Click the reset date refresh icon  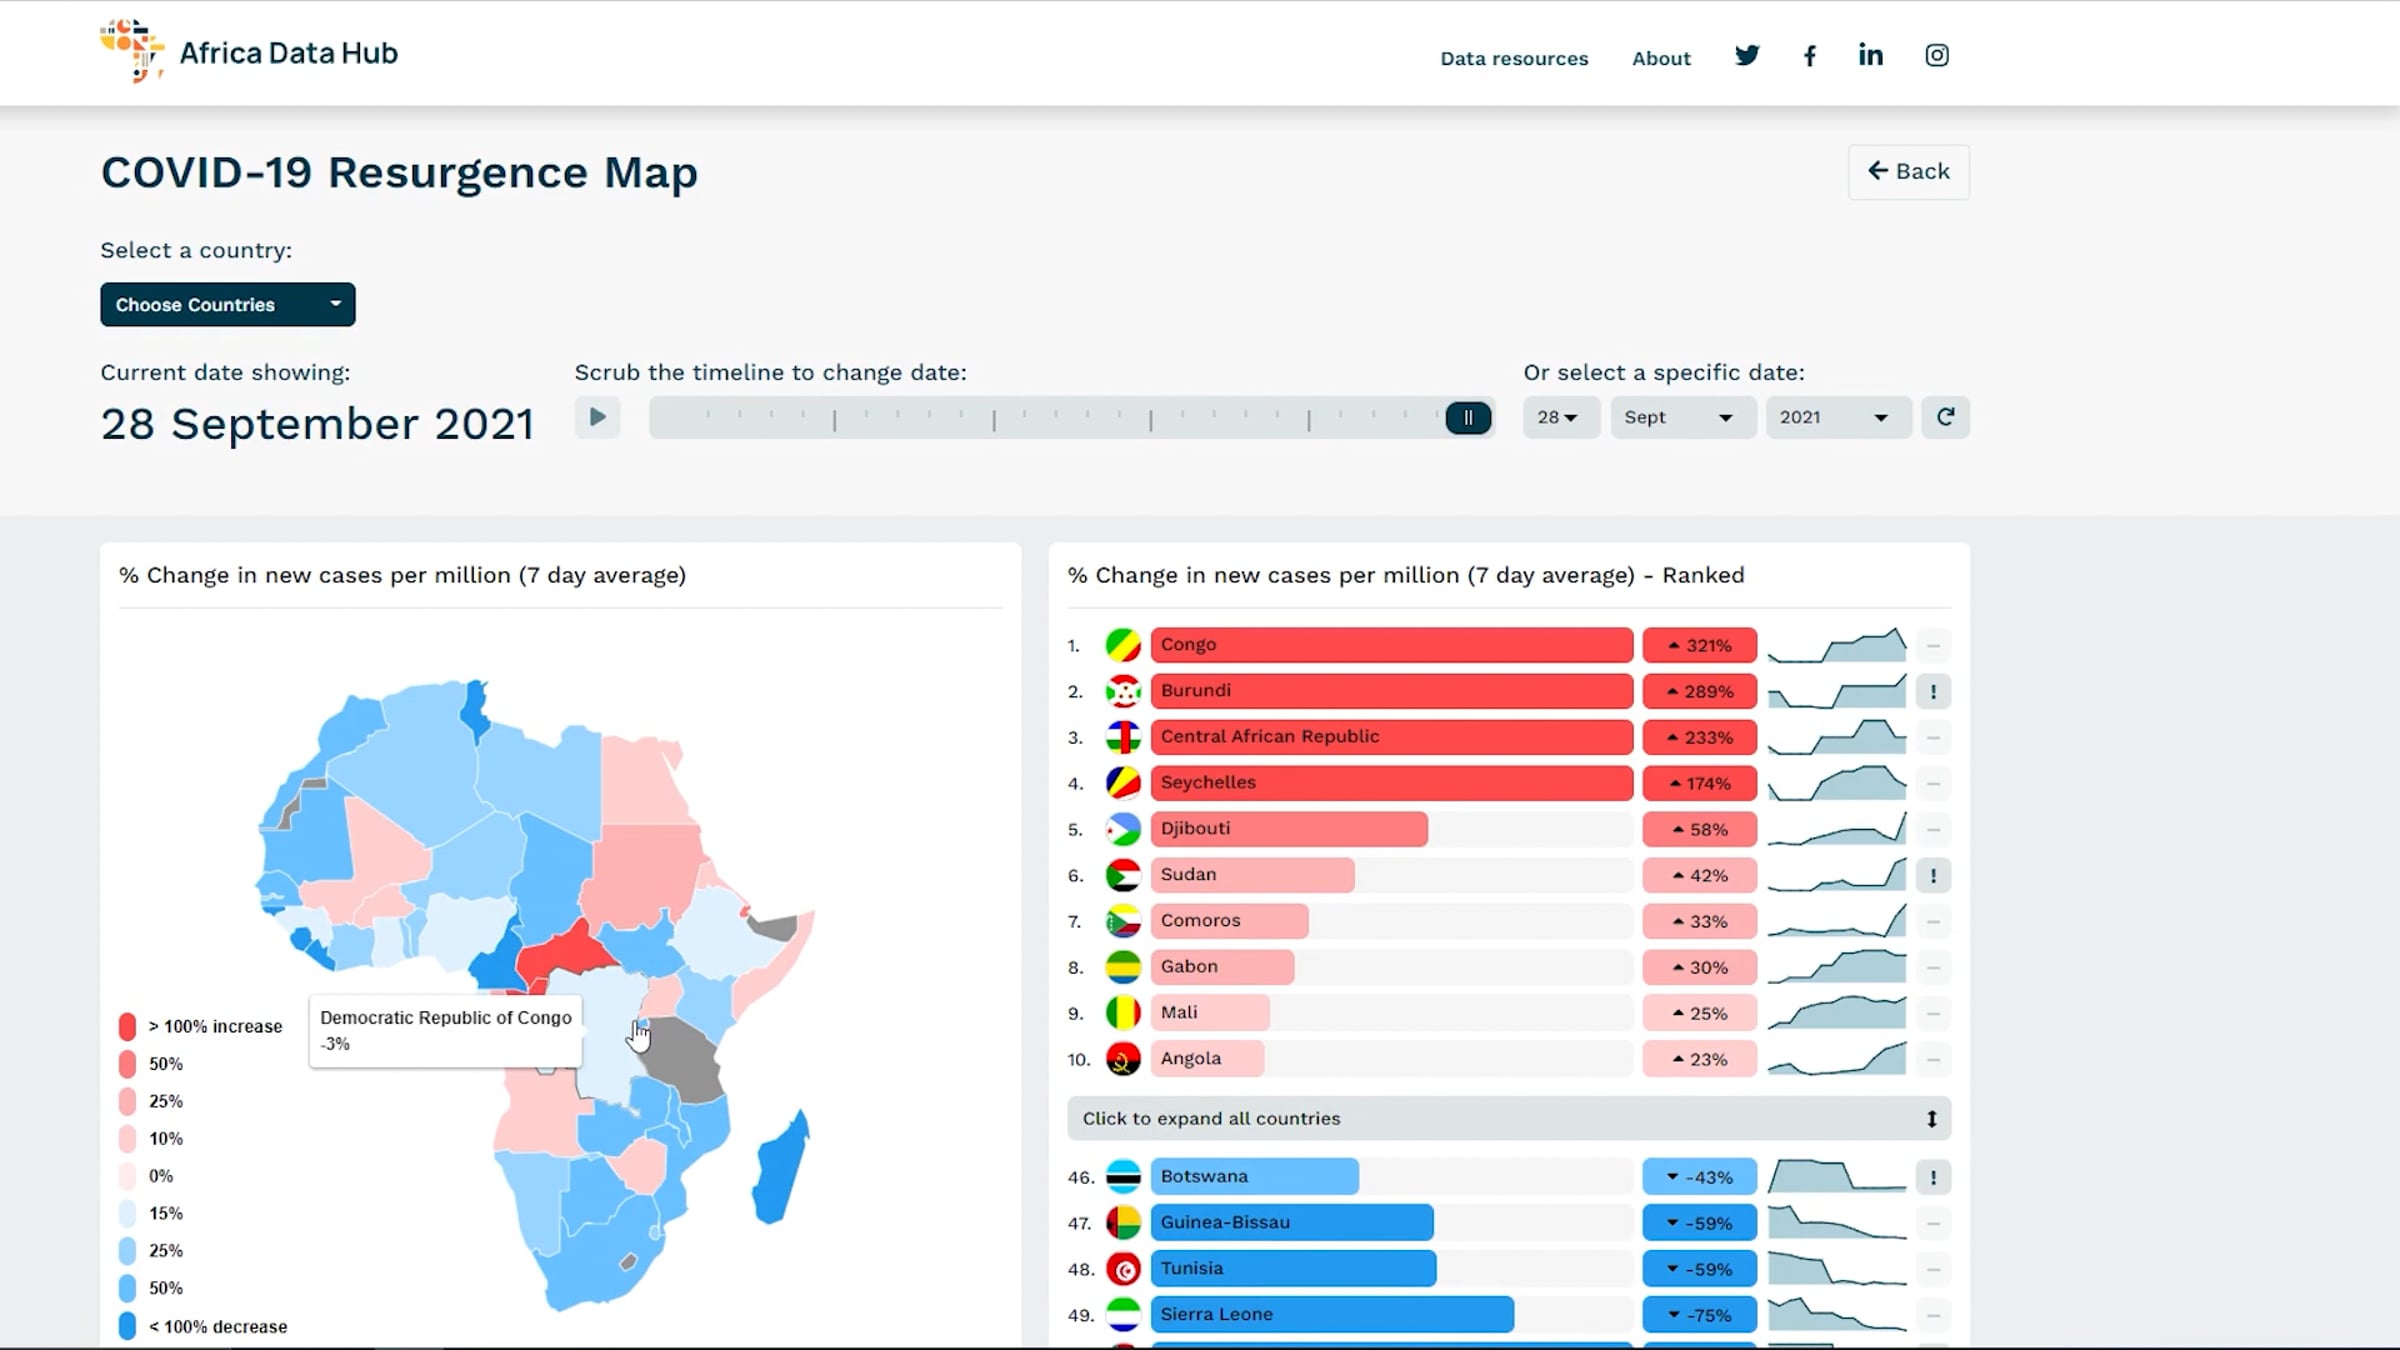[1945, 417]
